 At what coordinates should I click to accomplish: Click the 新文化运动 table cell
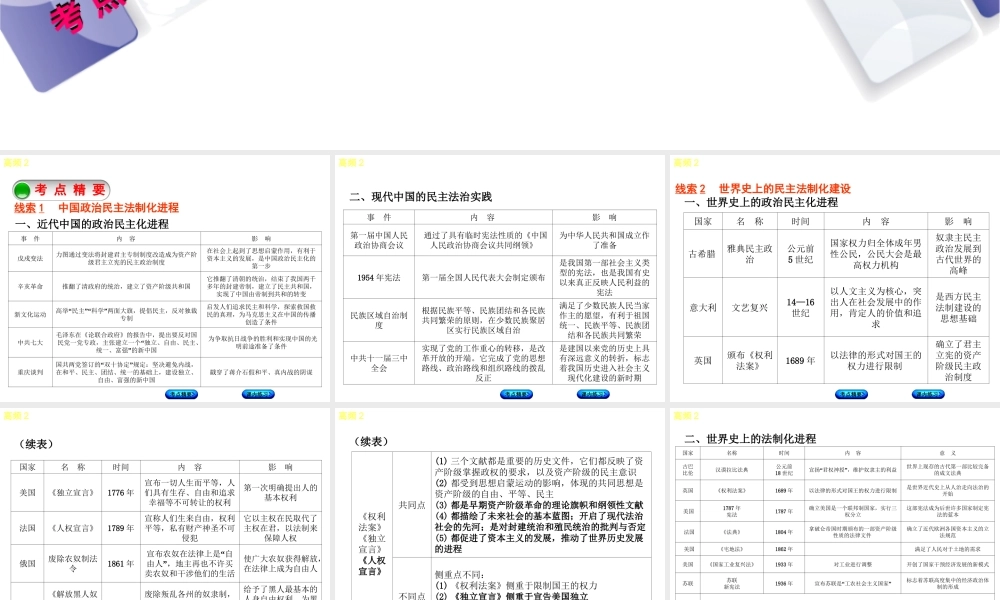click(31, 314)
